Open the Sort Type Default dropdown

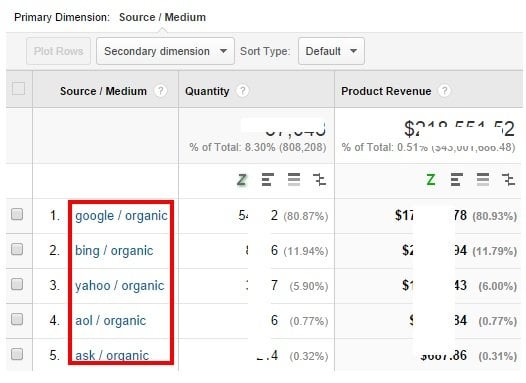[x=331, y=51]
